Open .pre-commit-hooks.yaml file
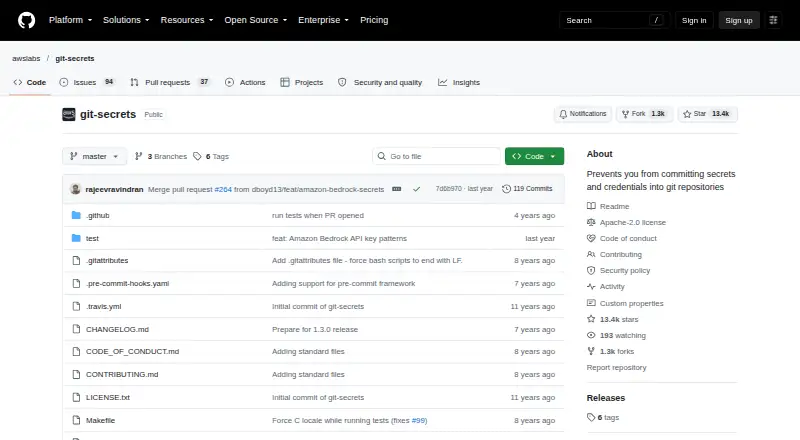Screen dimensions: 800x440 point(128,283)
